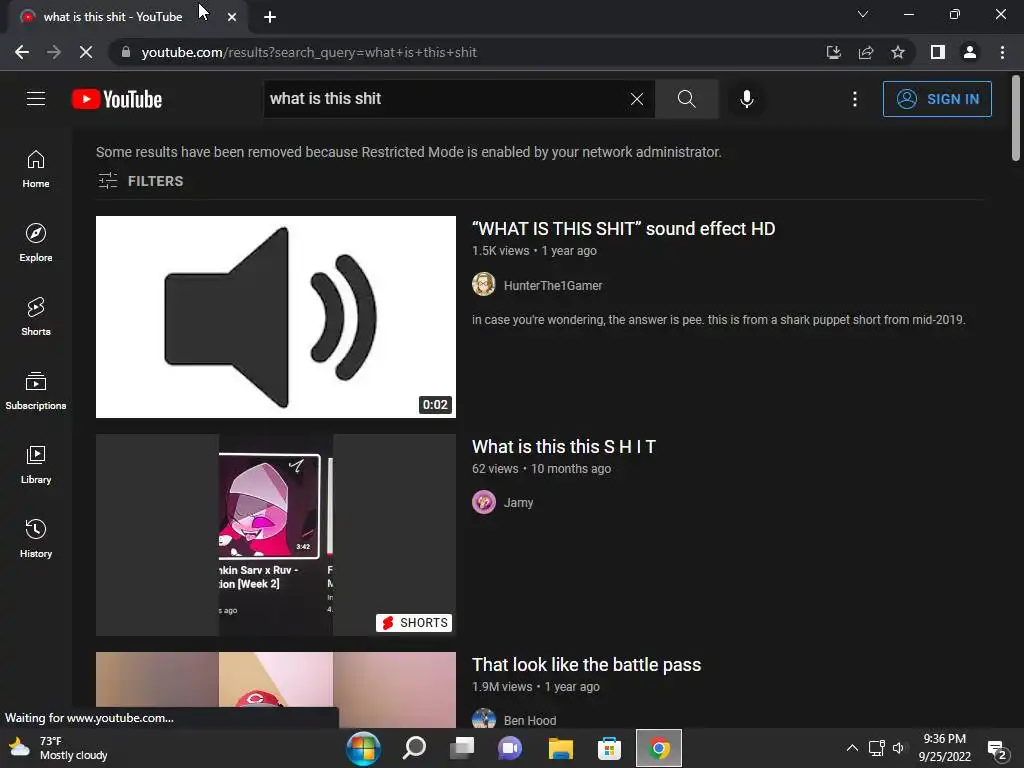Close the "what is this shit - YouTube" tab
The image size is (1024, 768).
pyautogui.click(x=232, y=17)
